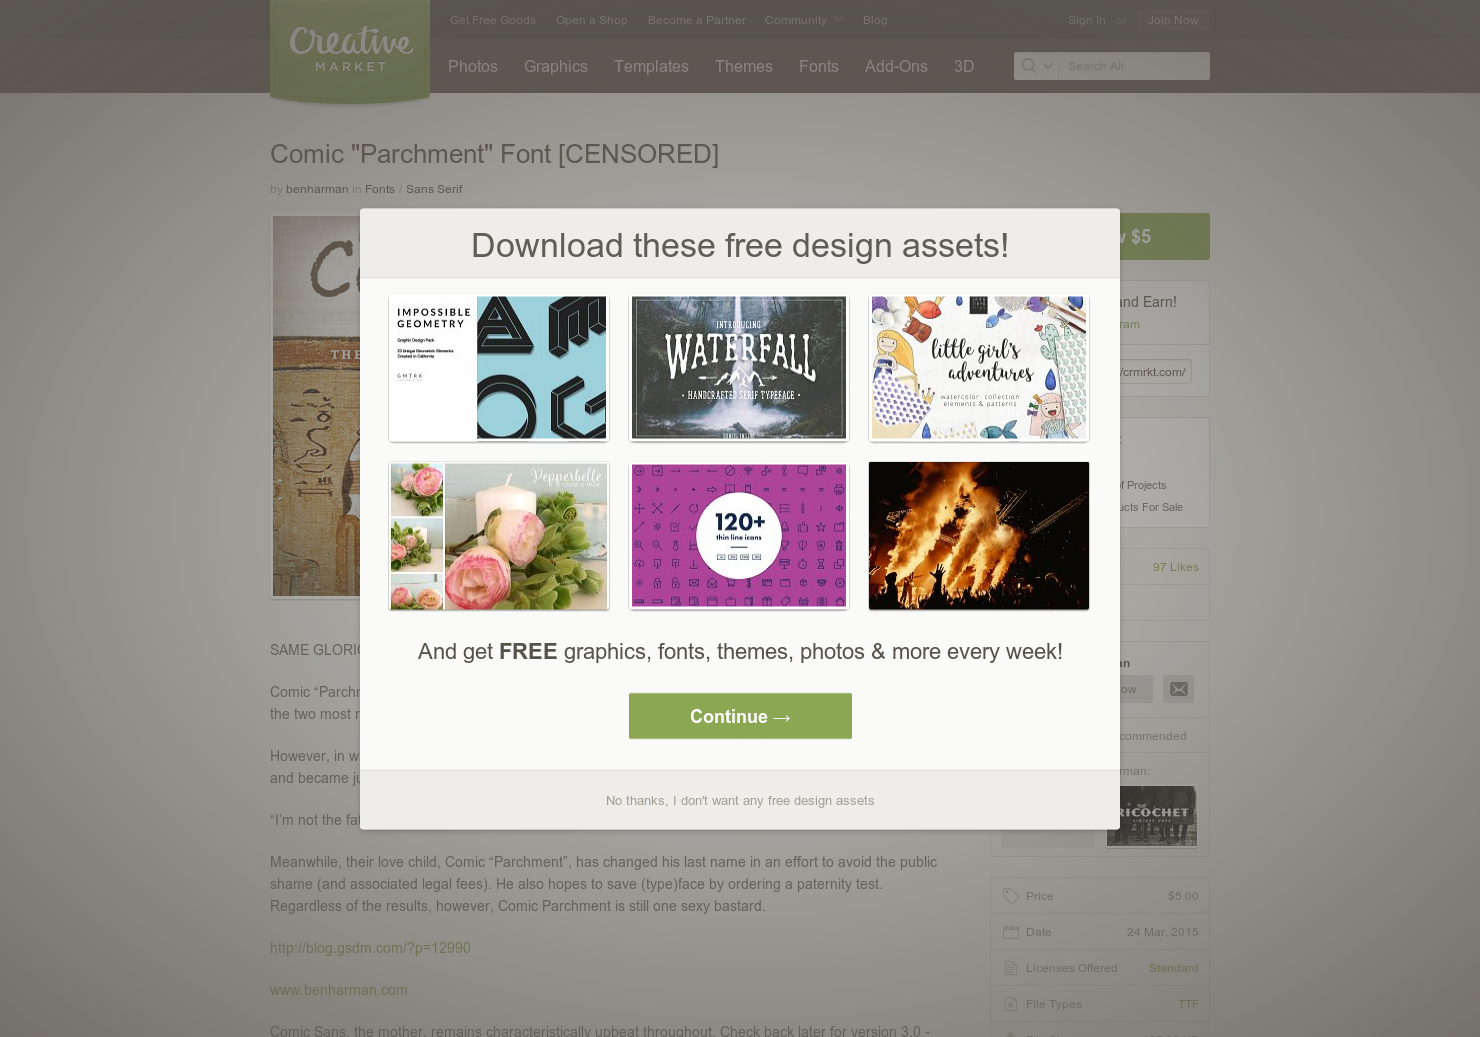Open the Graphics navigation menu
Image resolution: width=1480 pixels, height=1037 pixels.
(556, 66)
